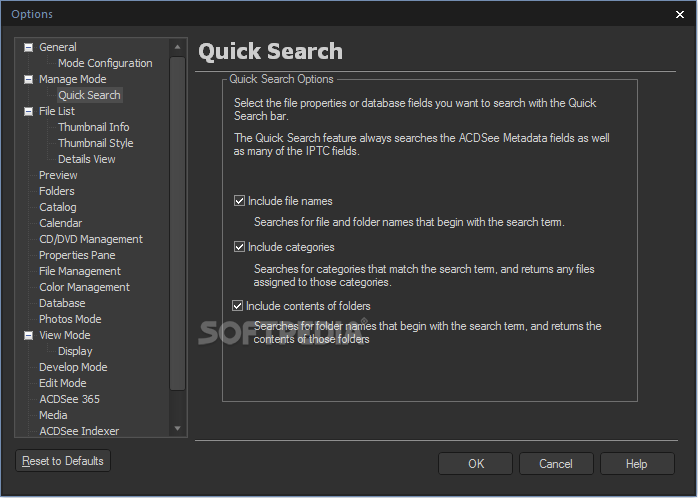This screenshot has height=498, width=698.
Task: Open Color Management options
Action: 84,287
